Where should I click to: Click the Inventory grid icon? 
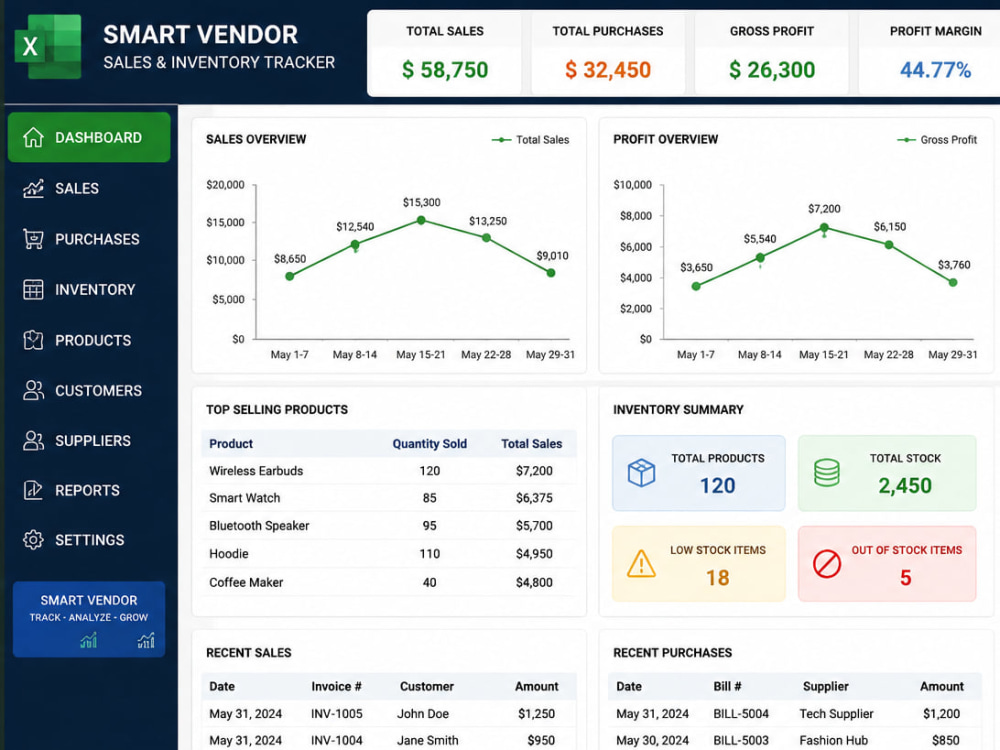33,290
